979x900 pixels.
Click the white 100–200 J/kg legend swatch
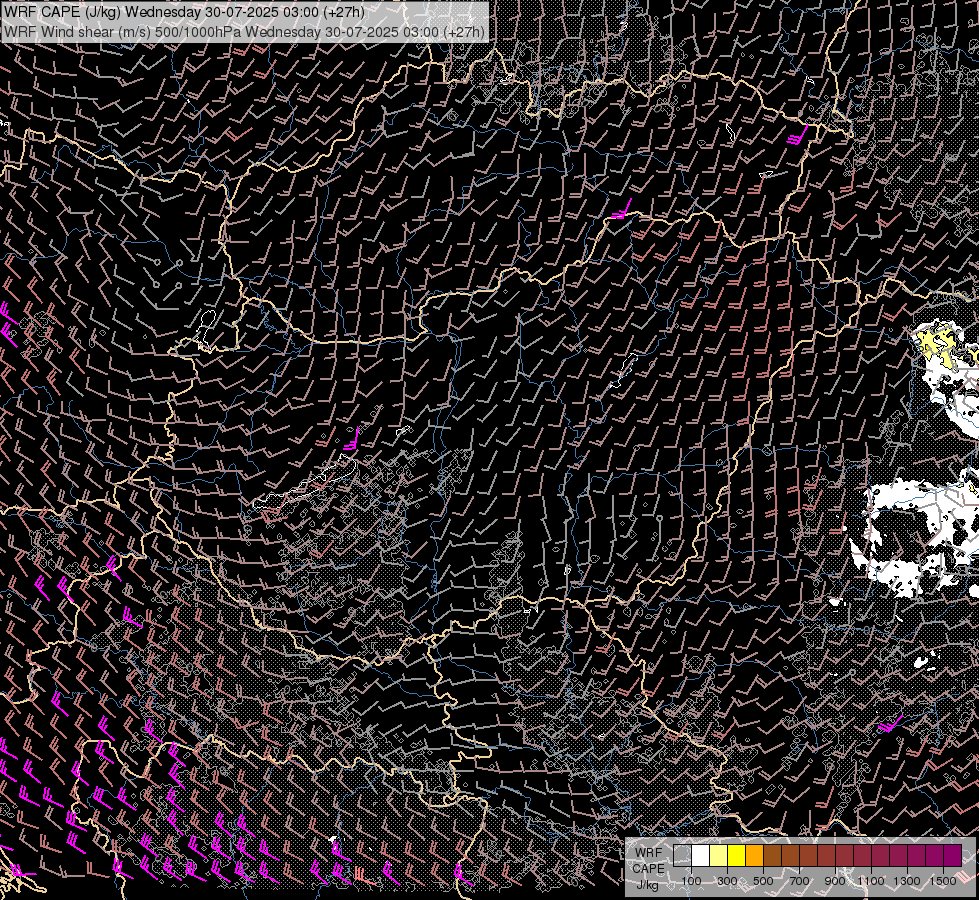tap(701, 856)
